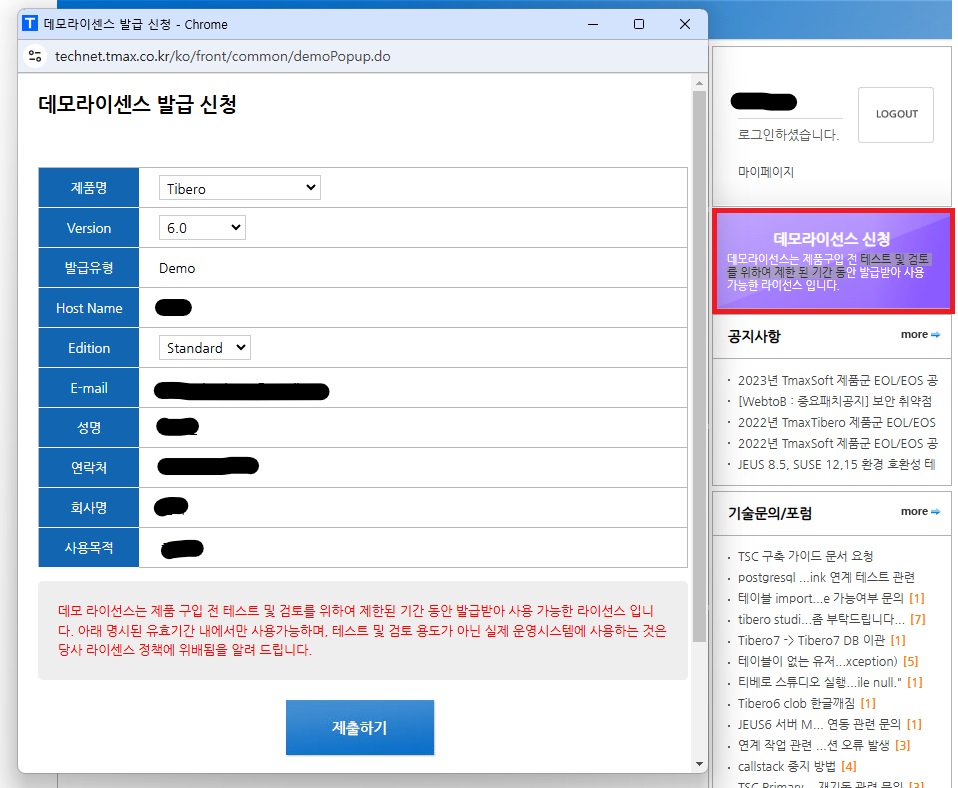Image resolution: width=958 pixels, height=788 pixels.
Task: Maximize the demo license popup window
Action: tap(638, 24)
